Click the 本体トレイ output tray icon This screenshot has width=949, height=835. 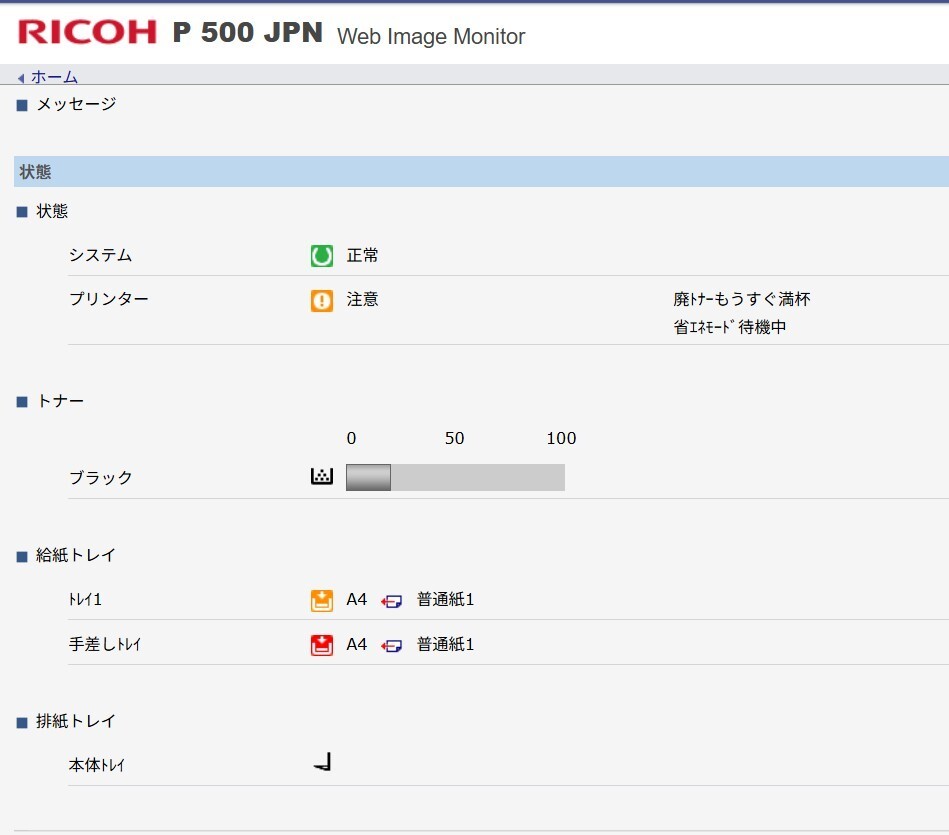(322, 762)
